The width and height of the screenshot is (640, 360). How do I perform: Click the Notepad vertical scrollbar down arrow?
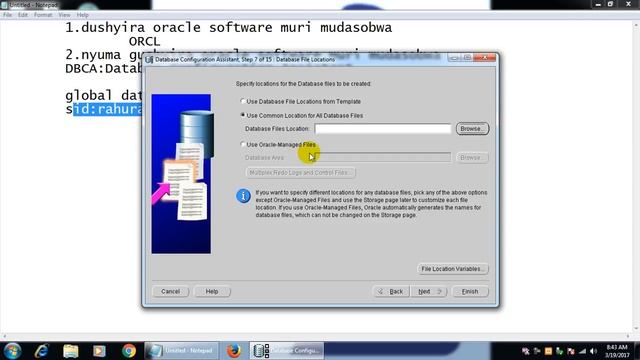pos(636,329)
